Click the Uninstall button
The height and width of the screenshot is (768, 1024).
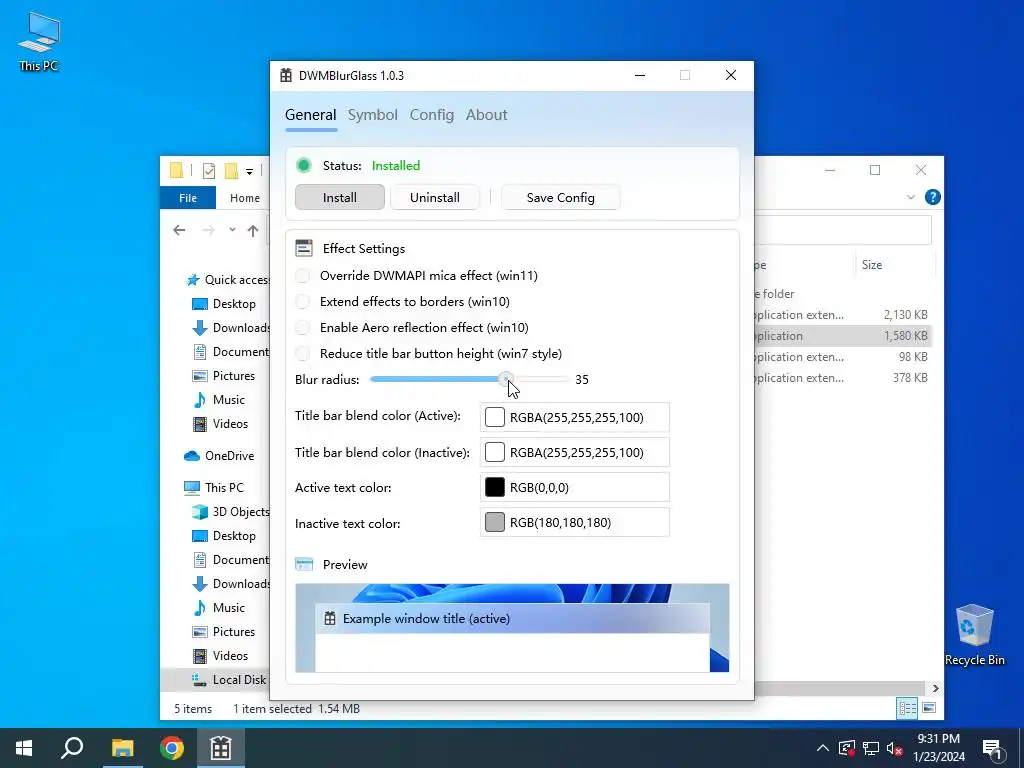[435, 197]
